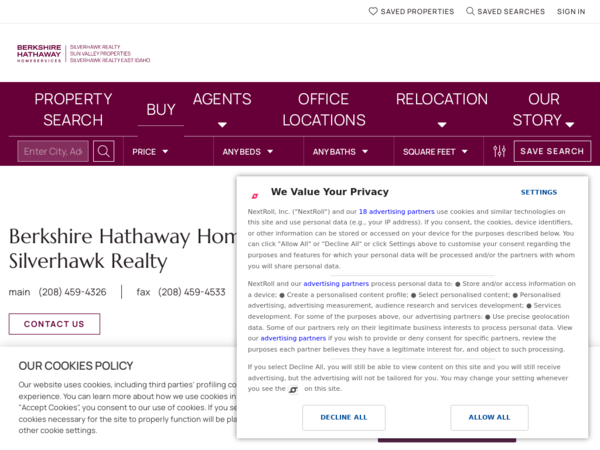Click the main phone number (208) 459-4326
The height and width of the screenshot is (450, 600).
click(x=72, y=292)
